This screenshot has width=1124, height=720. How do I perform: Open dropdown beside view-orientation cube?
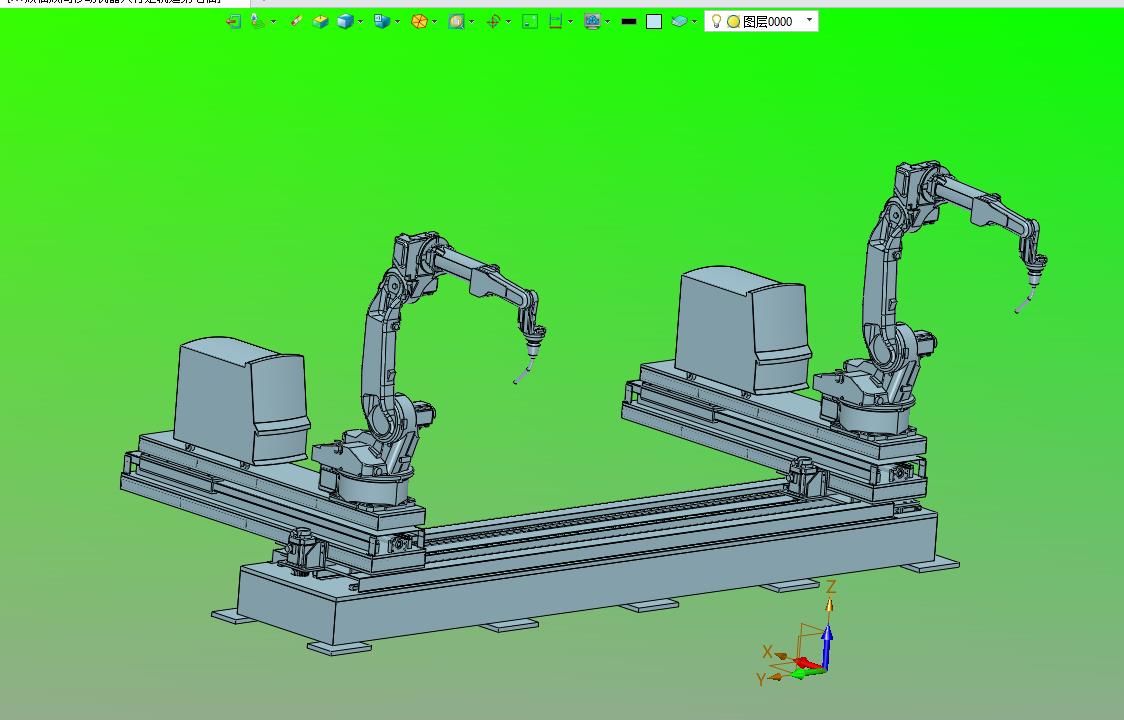(x=397, y=22)
